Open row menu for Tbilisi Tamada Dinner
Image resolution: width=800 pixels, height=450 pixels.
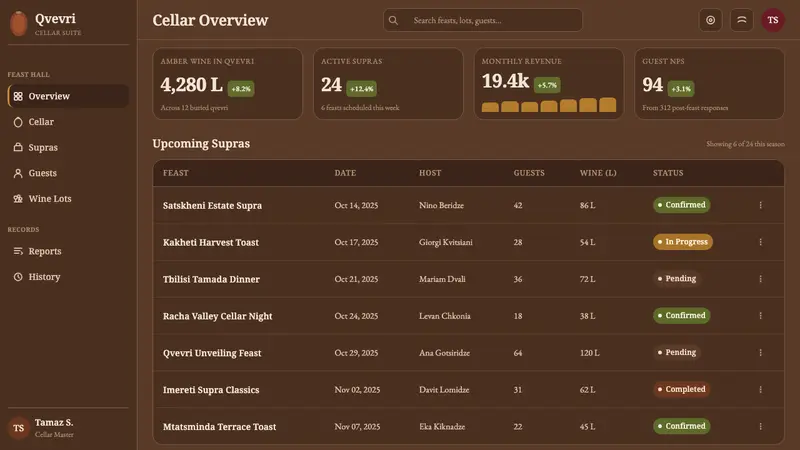[x=760, y=279]
